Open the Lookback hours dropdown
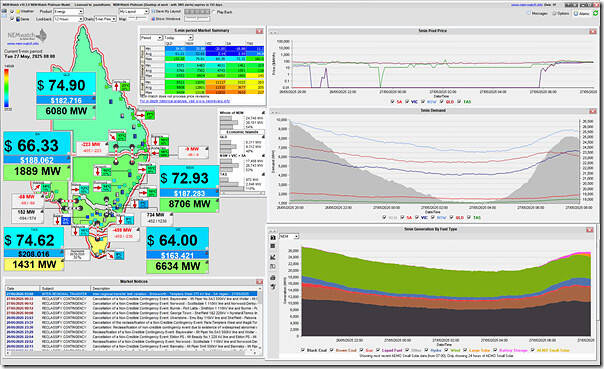Screen dimensions: 604x369 pos(68,19)
